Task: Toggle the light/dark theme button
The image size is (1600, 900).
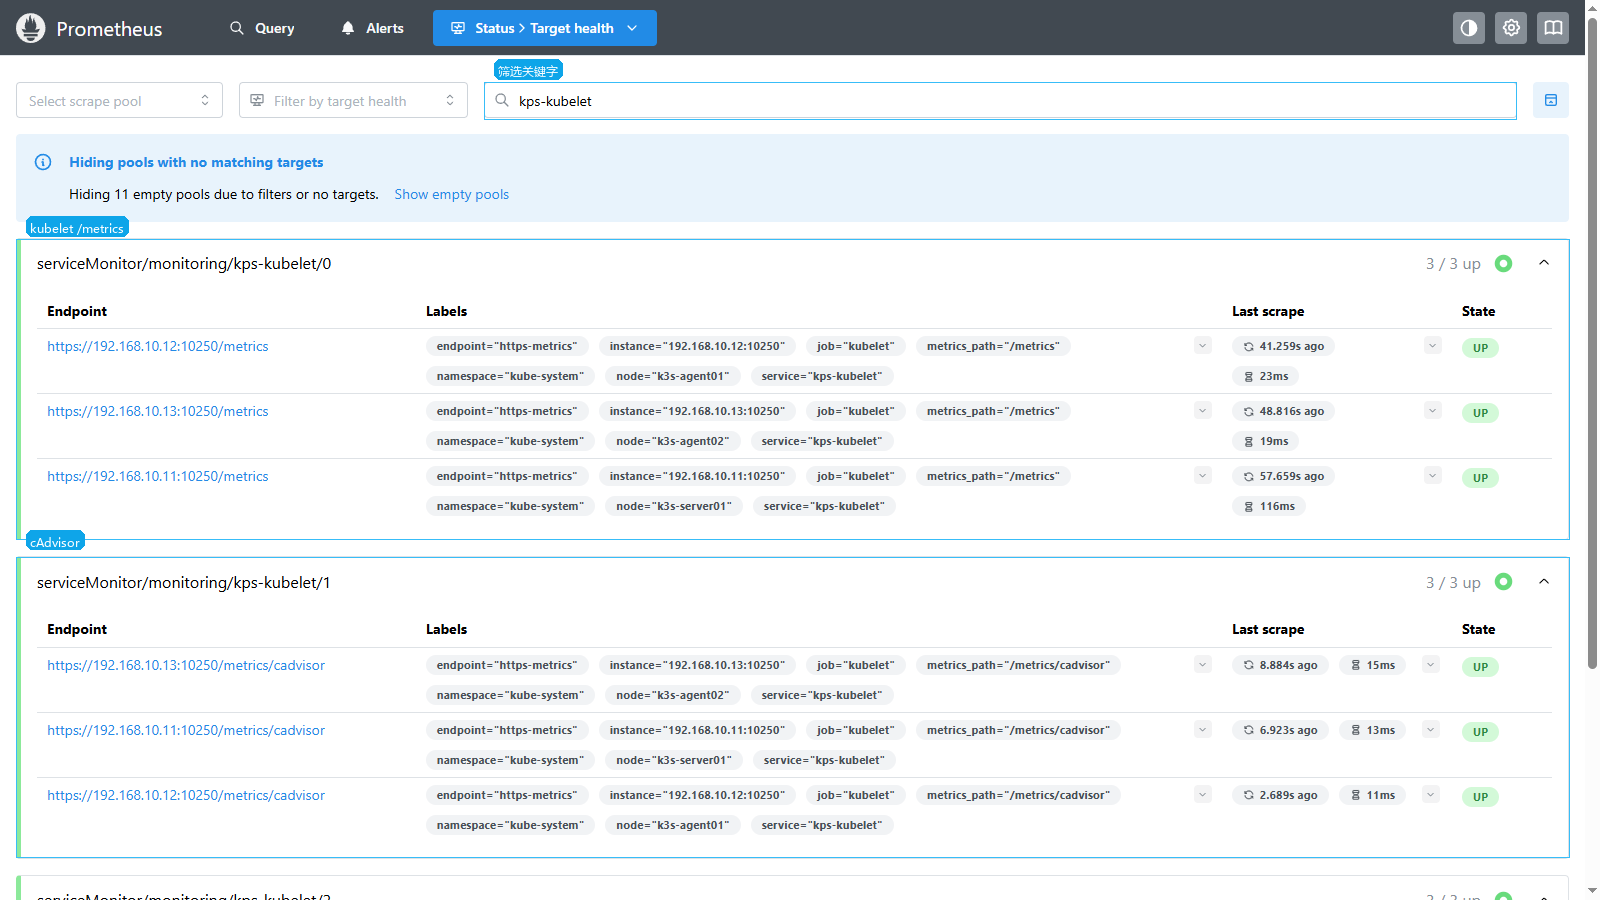Action: (x=1469, y=28)
